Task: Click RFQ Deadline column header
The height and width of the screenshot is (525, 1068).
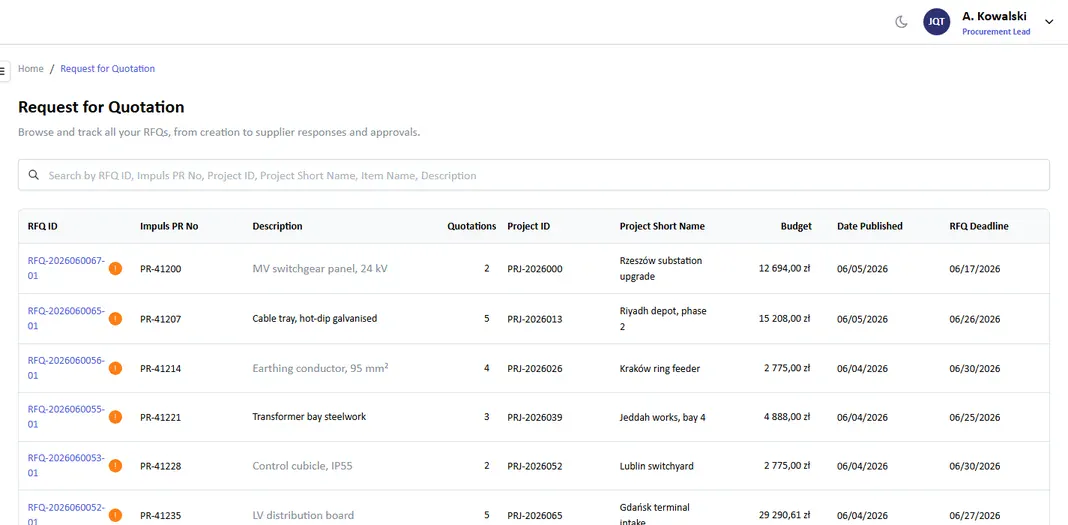Action: [x=979, y=226]
